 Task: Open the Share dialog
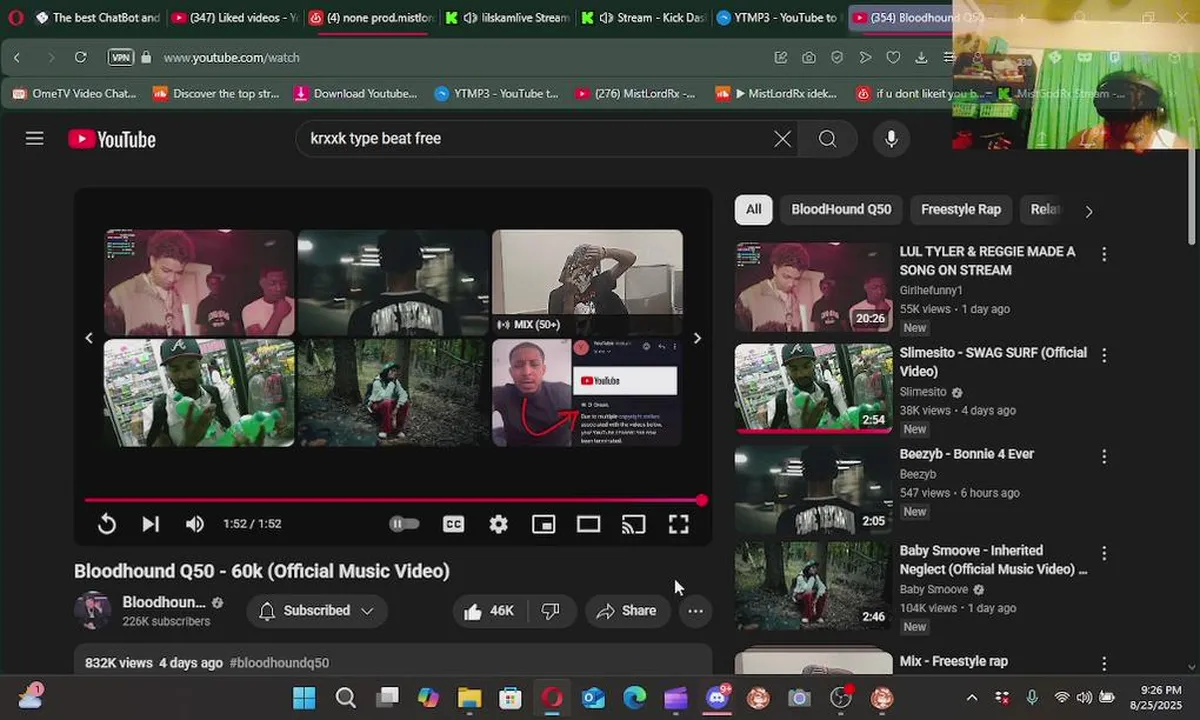tap(626, 611)
